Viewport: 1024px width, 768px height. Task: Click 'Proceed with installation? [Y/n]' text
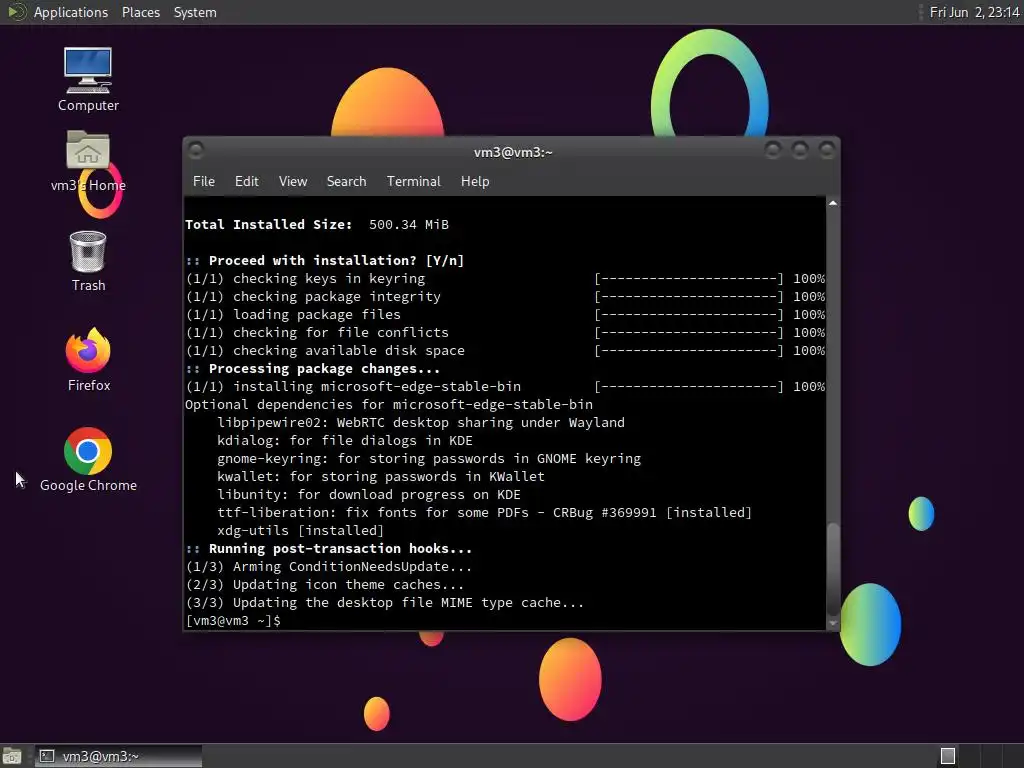click(336, 261)
